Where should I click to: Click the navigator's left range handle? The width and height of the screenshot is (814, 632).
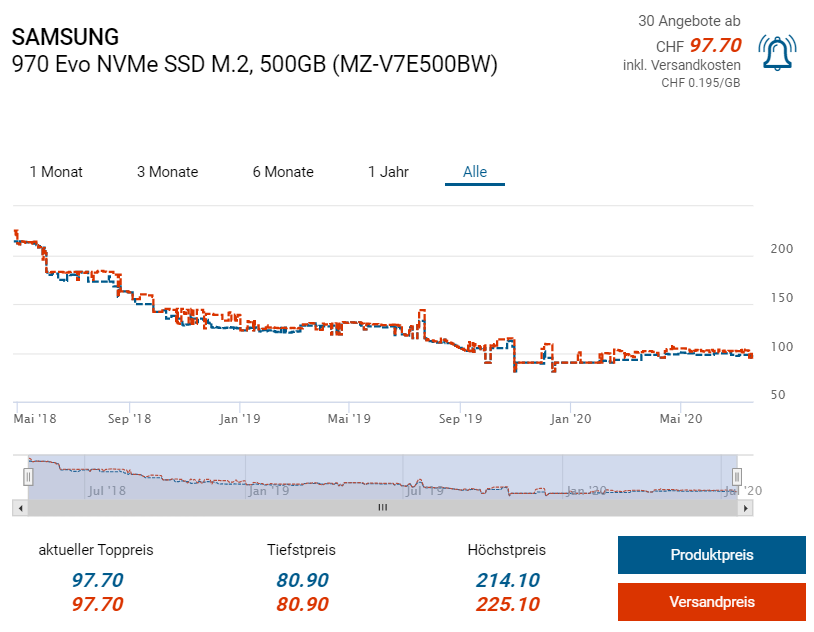pyautogui.click(x=29, y=476)
